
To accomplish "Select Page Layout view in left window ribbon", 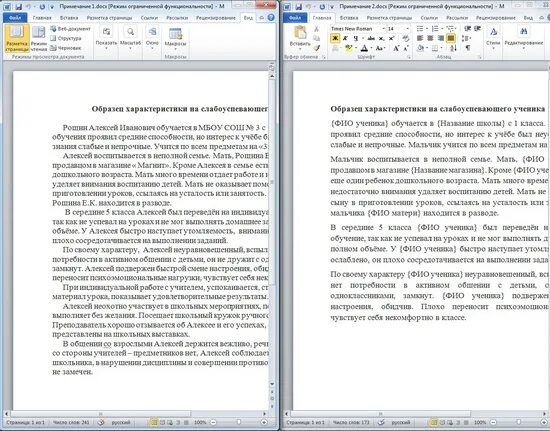I will [x=16, y=39].
